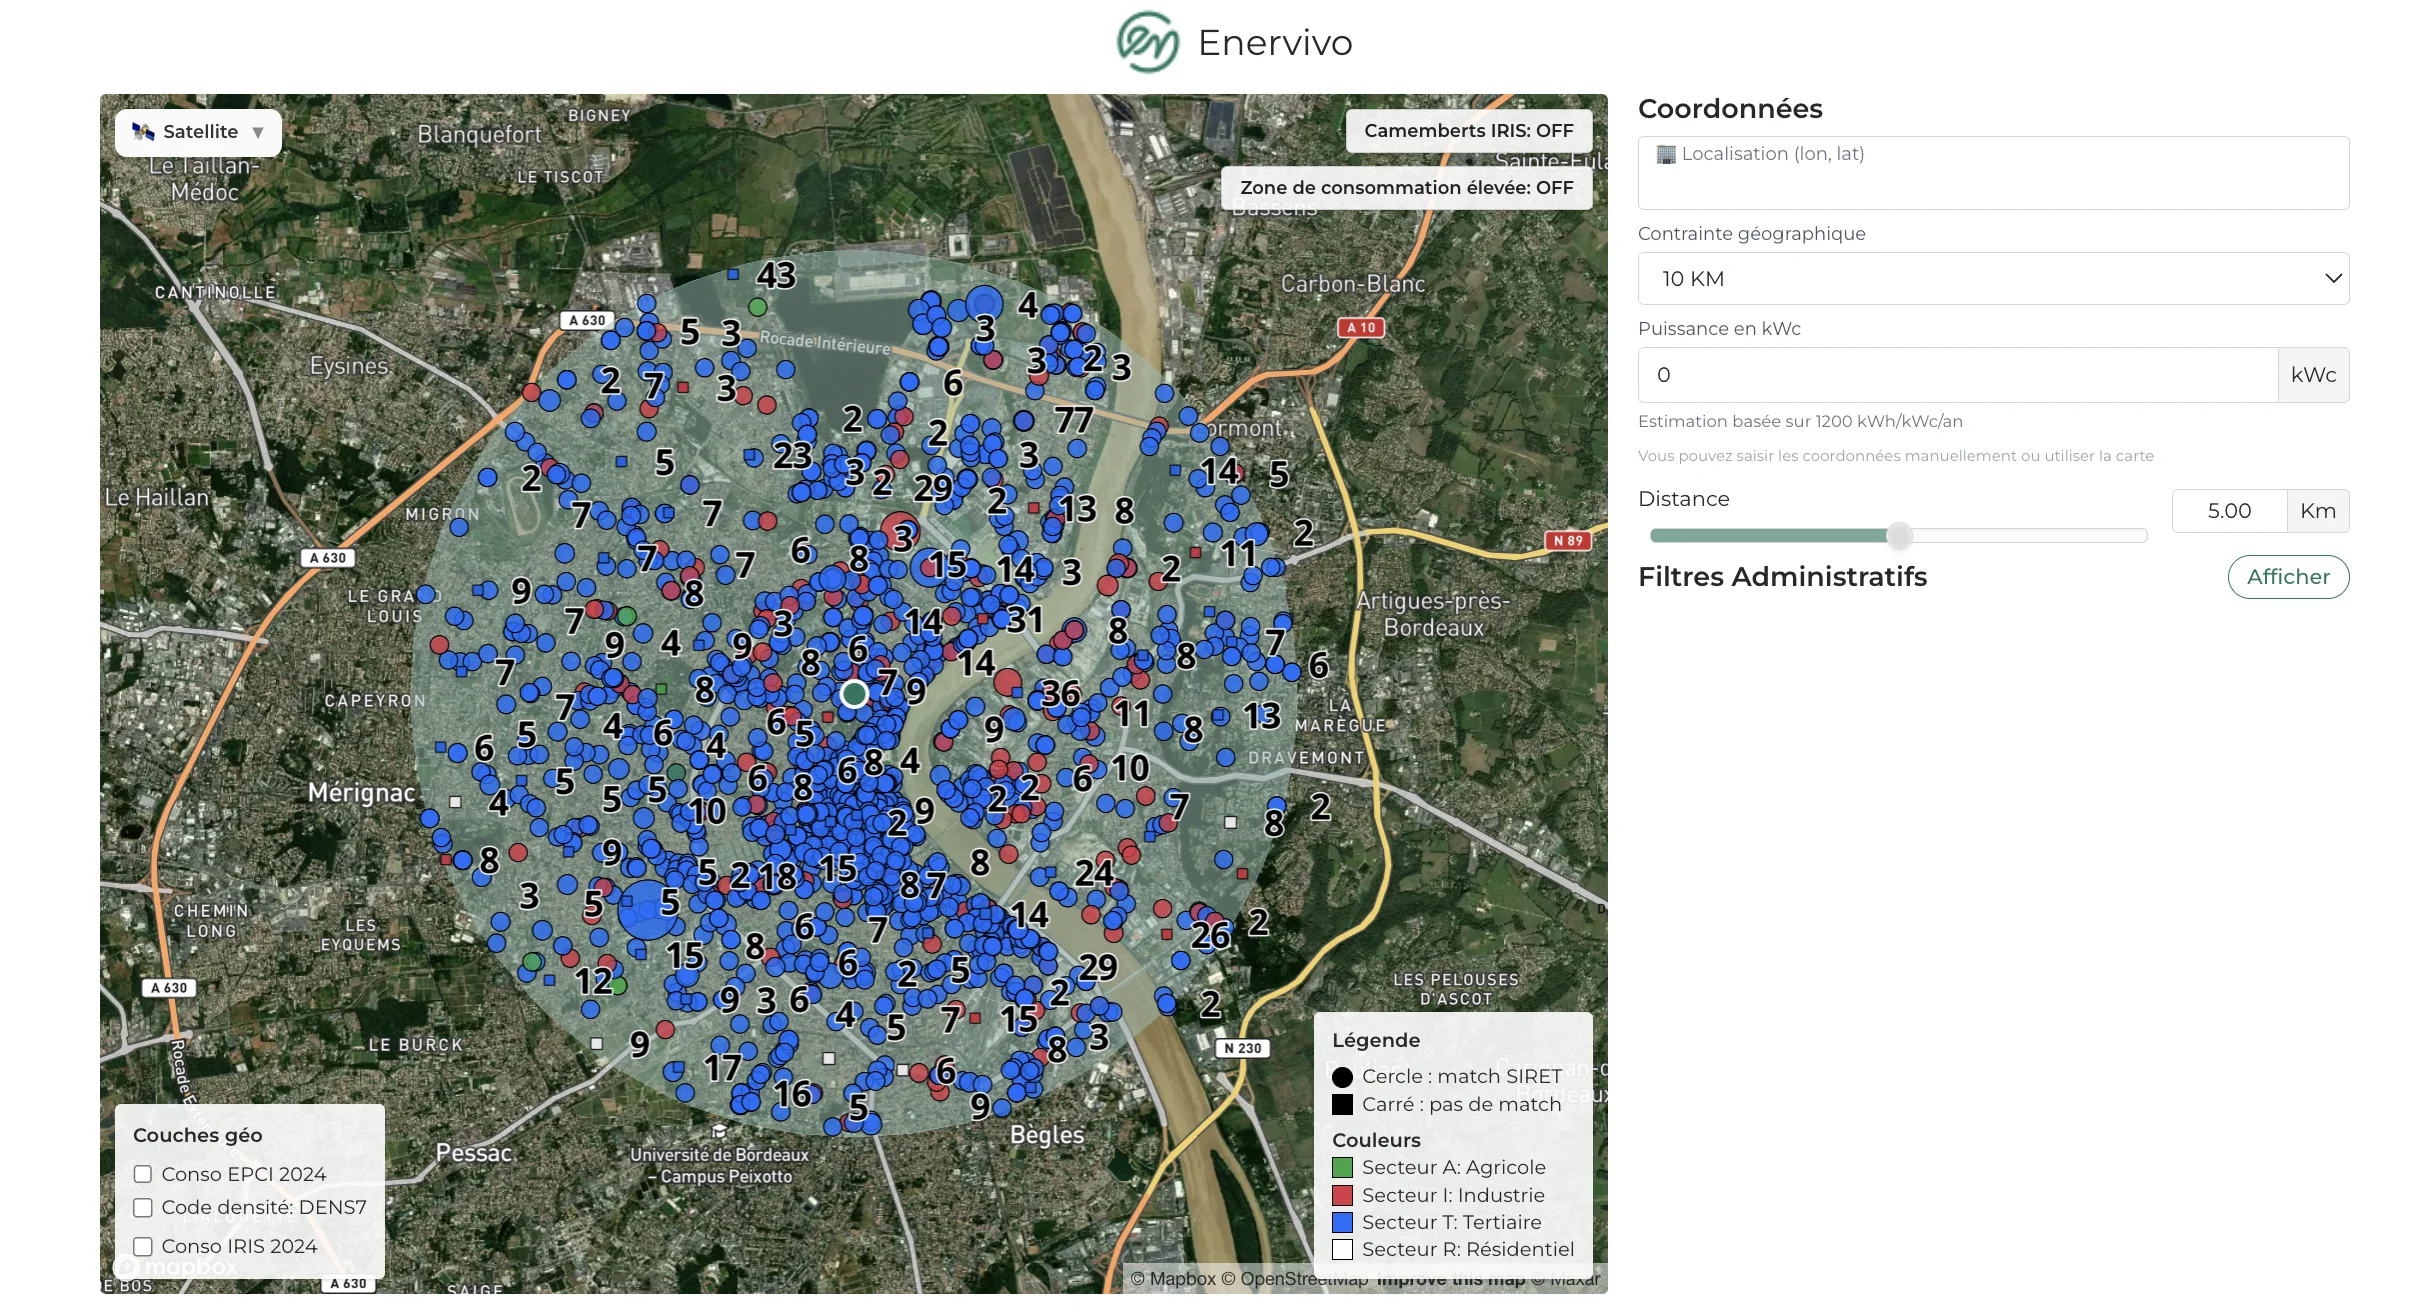Click the Distance slider handle
The width and height of the screenshot is (2418, 1314).
coord(1899,536)
